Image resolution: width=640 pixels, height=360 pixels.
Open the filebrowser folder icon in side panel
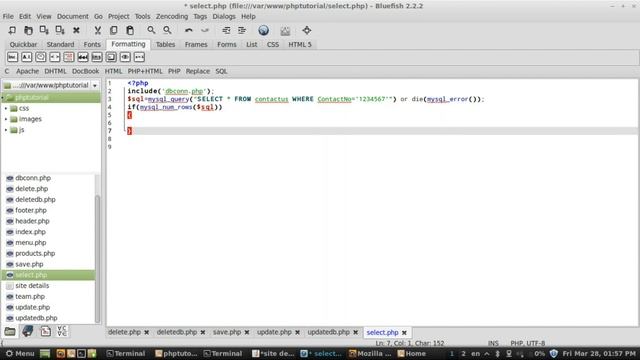point(10,331)
